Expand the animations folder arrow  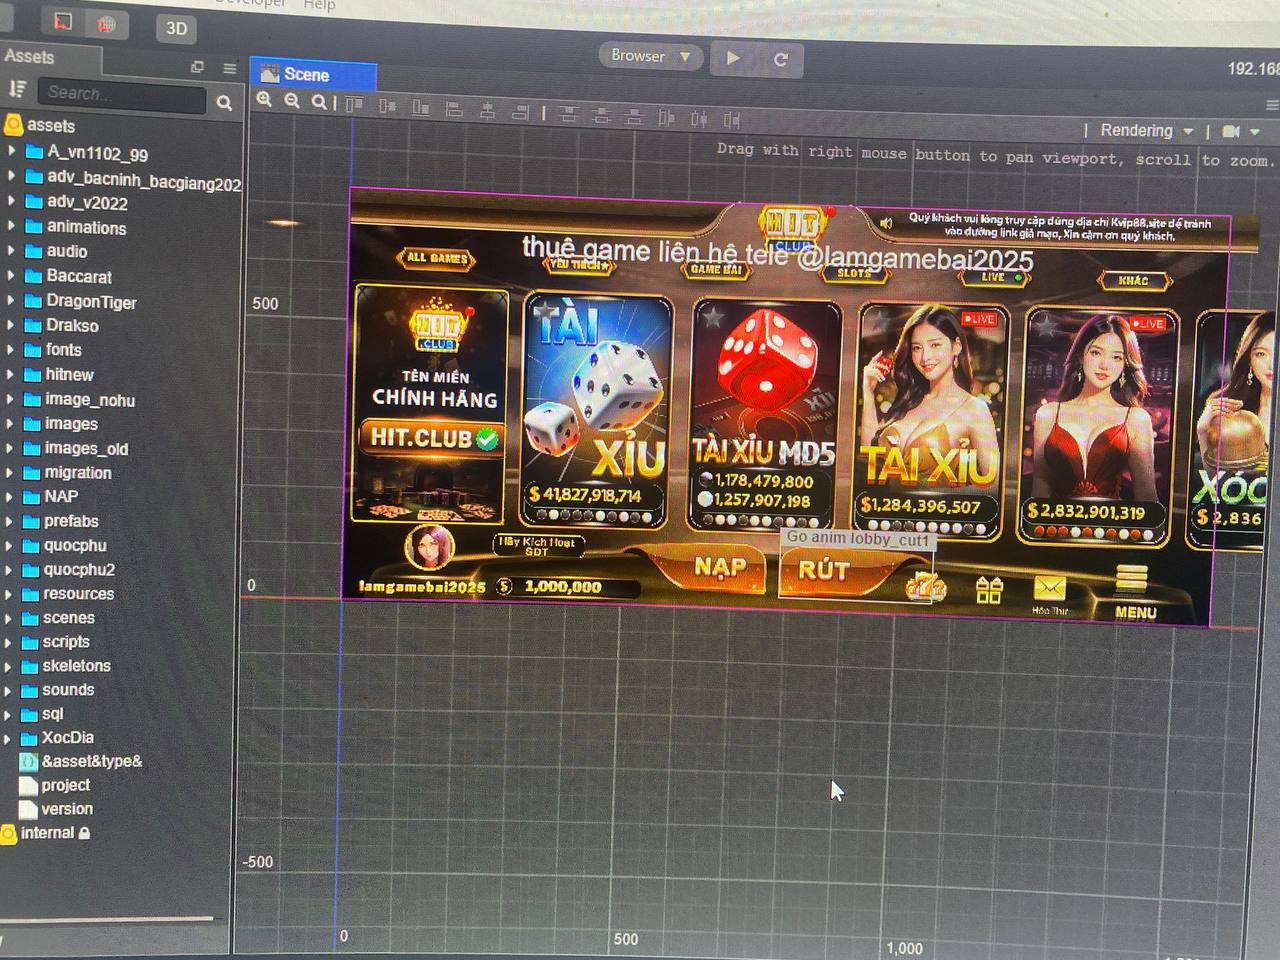[11, 225]
